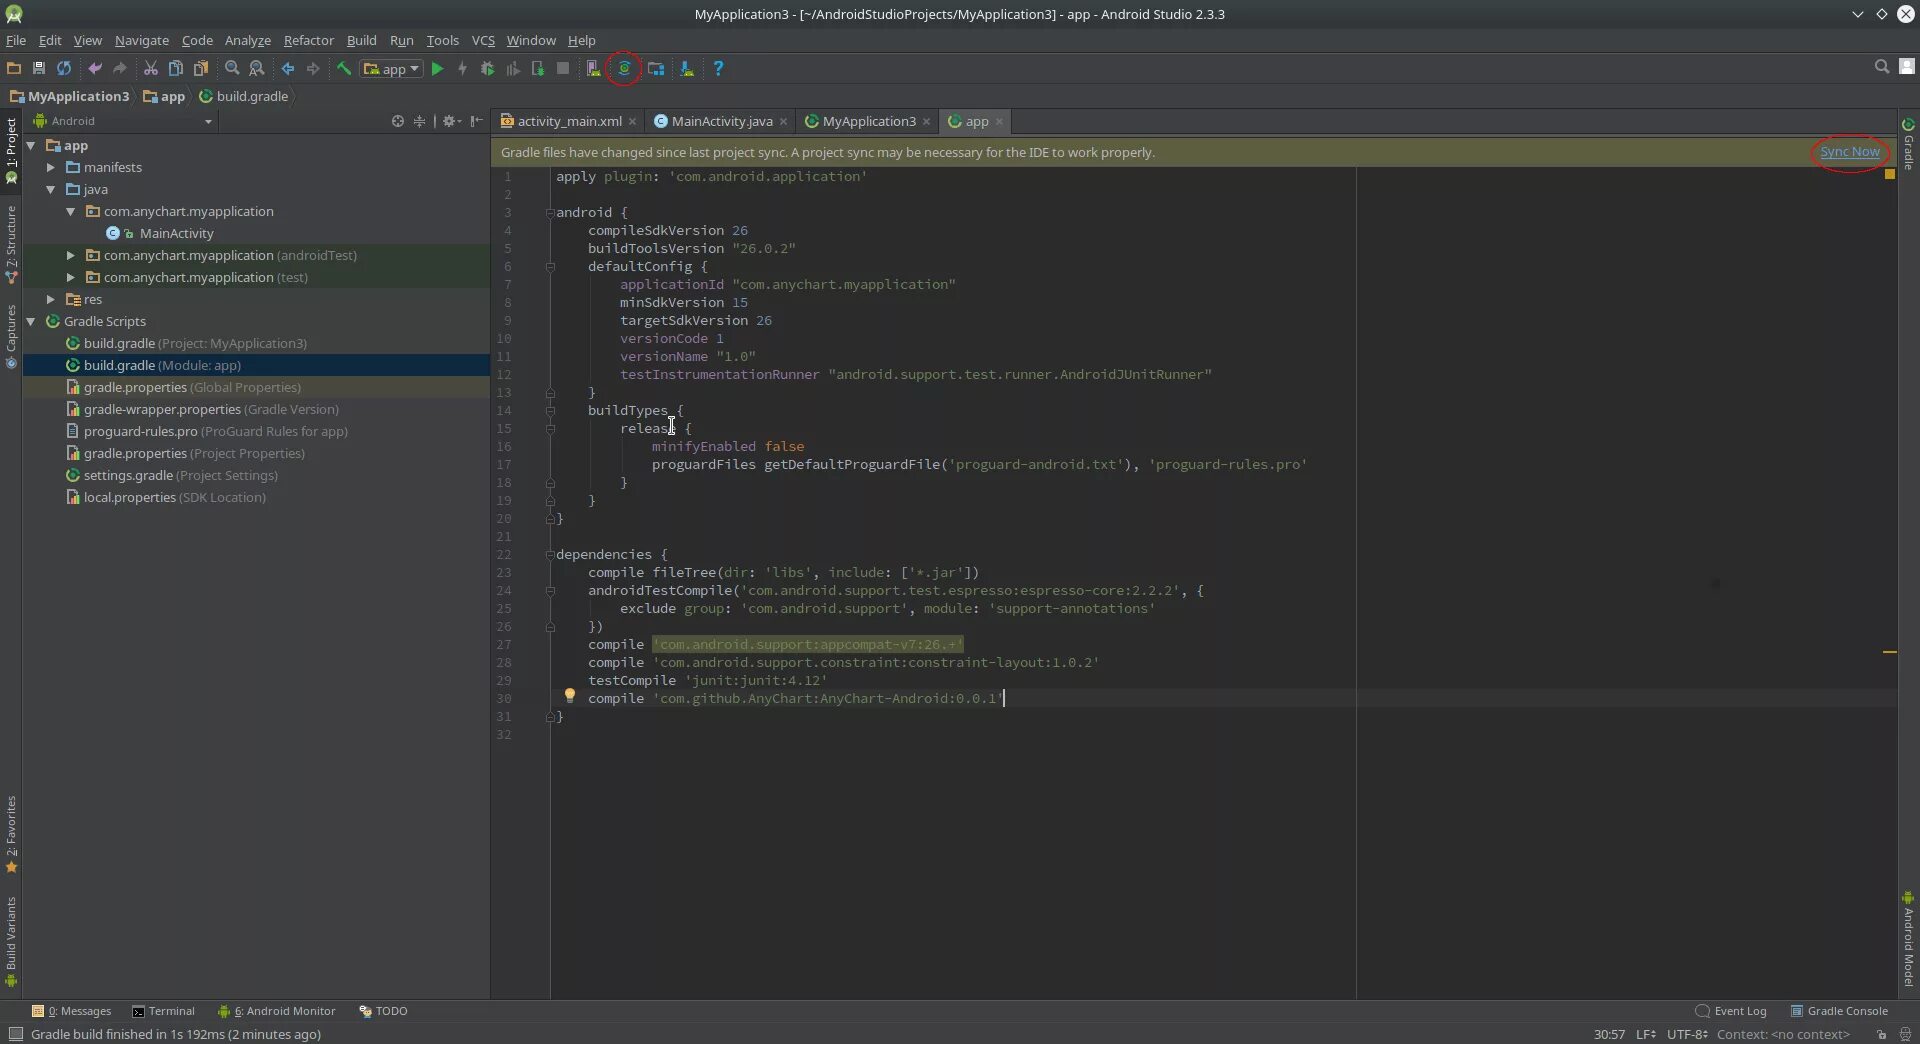The height and width of the screenshot is (1044, 1920).
Task: Expand com.anychart.myapplication (androidTest) package
Action: [71, 255]
